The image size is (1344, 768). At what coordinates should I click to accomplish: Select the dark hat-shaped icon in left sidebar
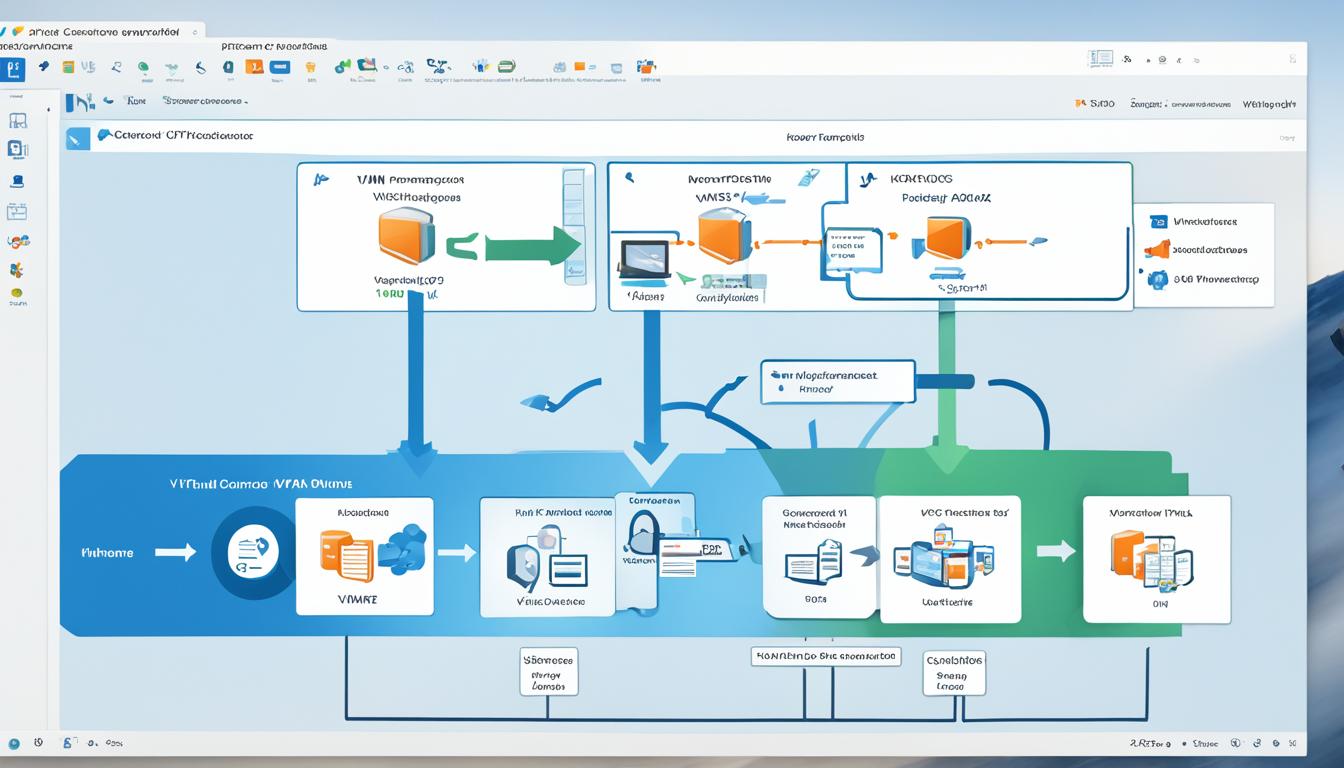tap(17, 182)
